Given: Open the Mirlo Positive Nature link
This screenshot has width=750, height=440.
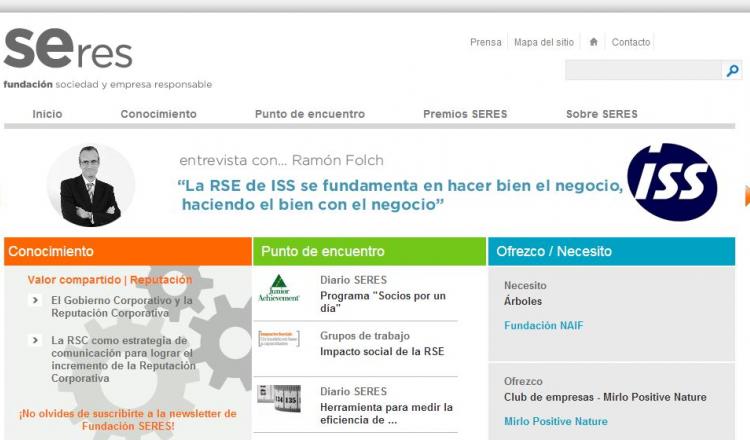Looking at the screenshot, I should tap(556, 421).
